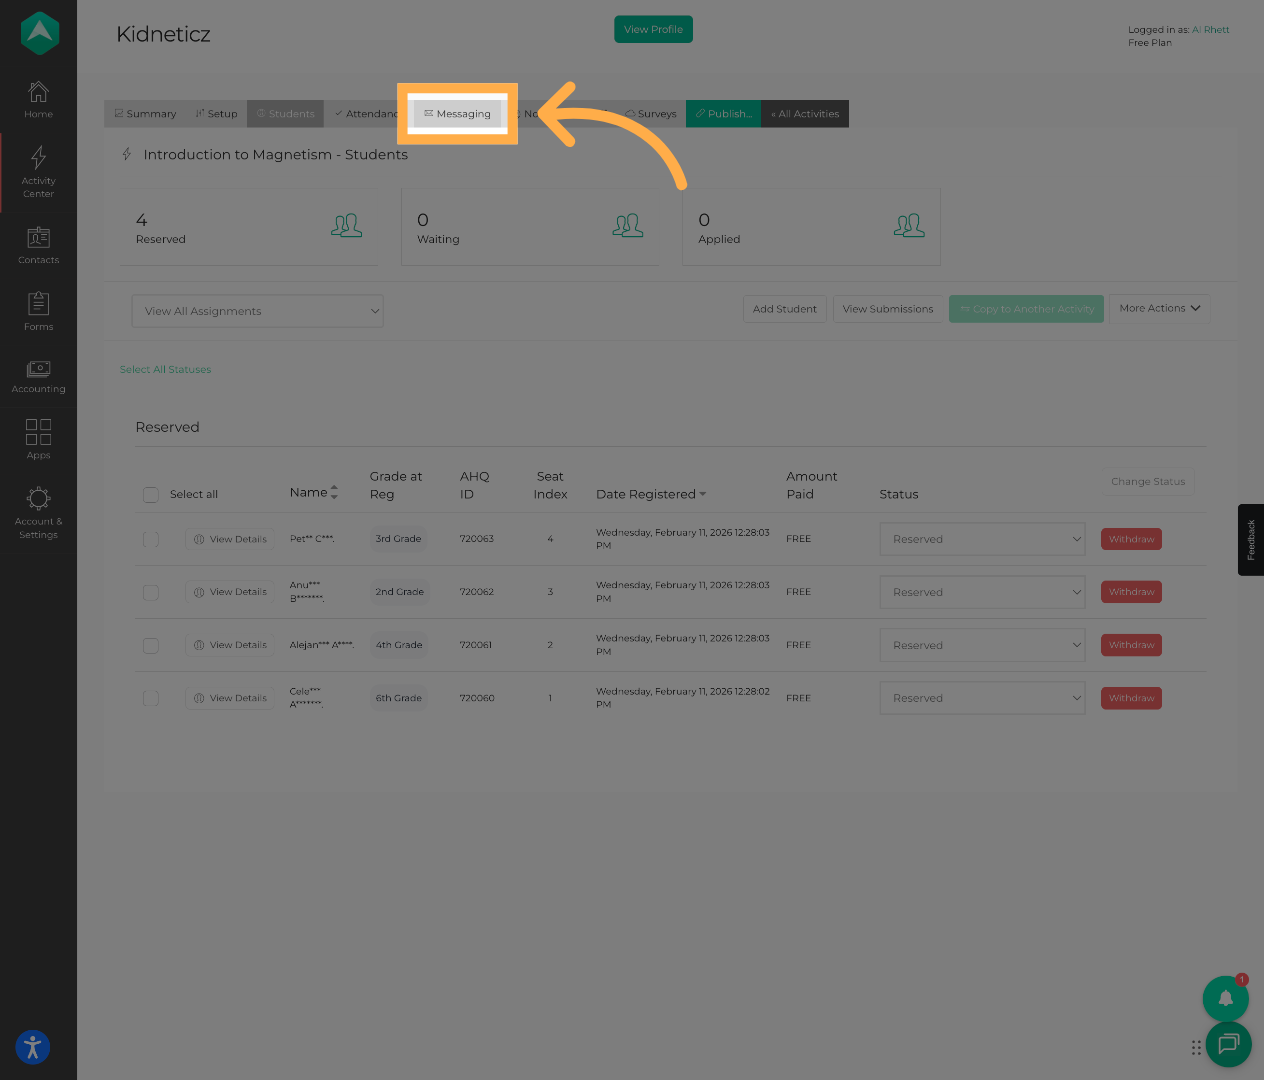Viewport: 1264px width, 1080px height.
Task: Open the chat bubble icon
Action: [1228, 1044]
